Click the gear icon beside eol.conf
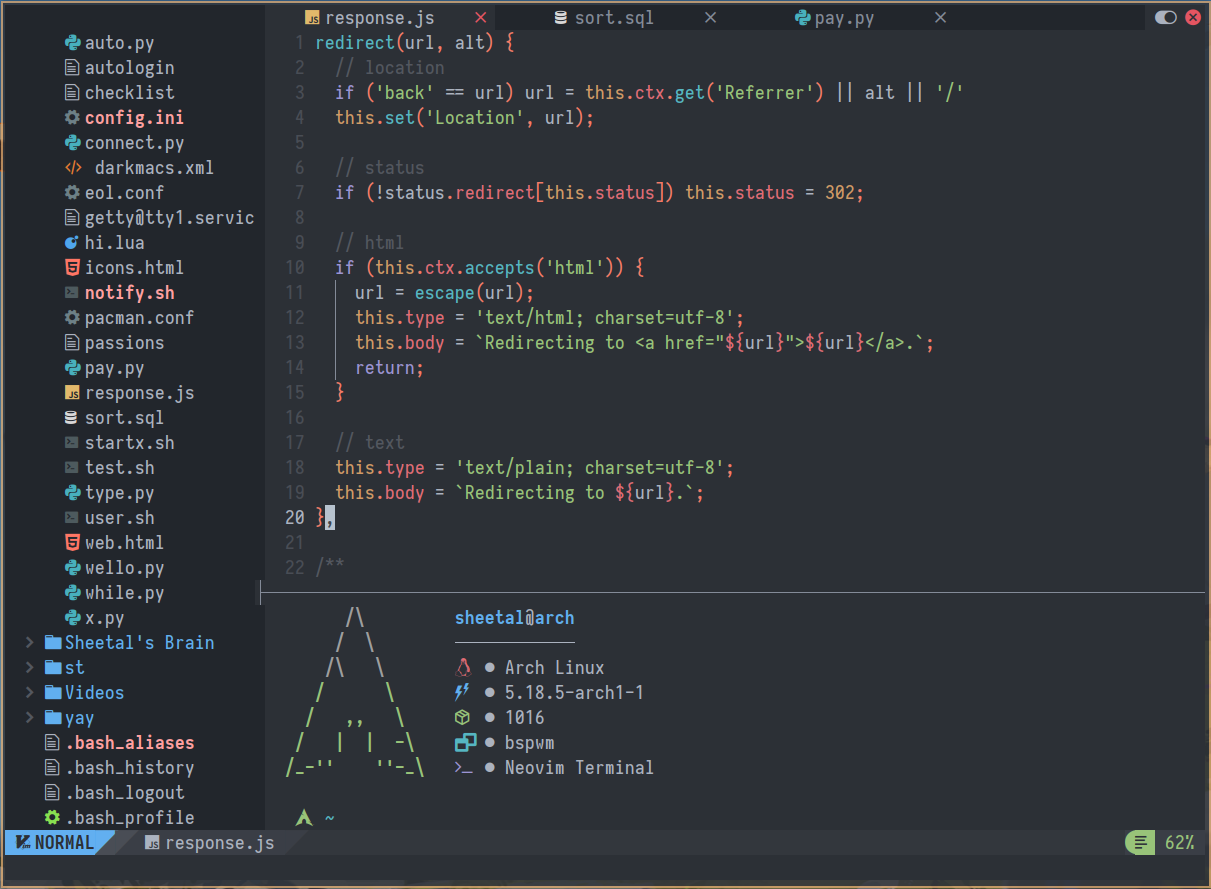 [x=72, y=193]
